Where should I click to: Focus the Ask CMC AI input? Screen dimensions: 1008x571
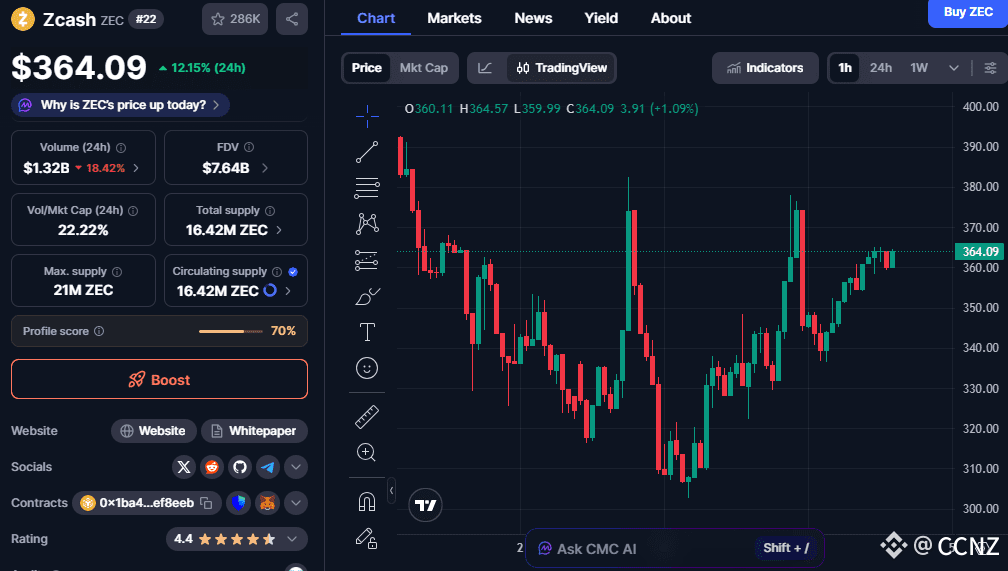tap(674, 548)
